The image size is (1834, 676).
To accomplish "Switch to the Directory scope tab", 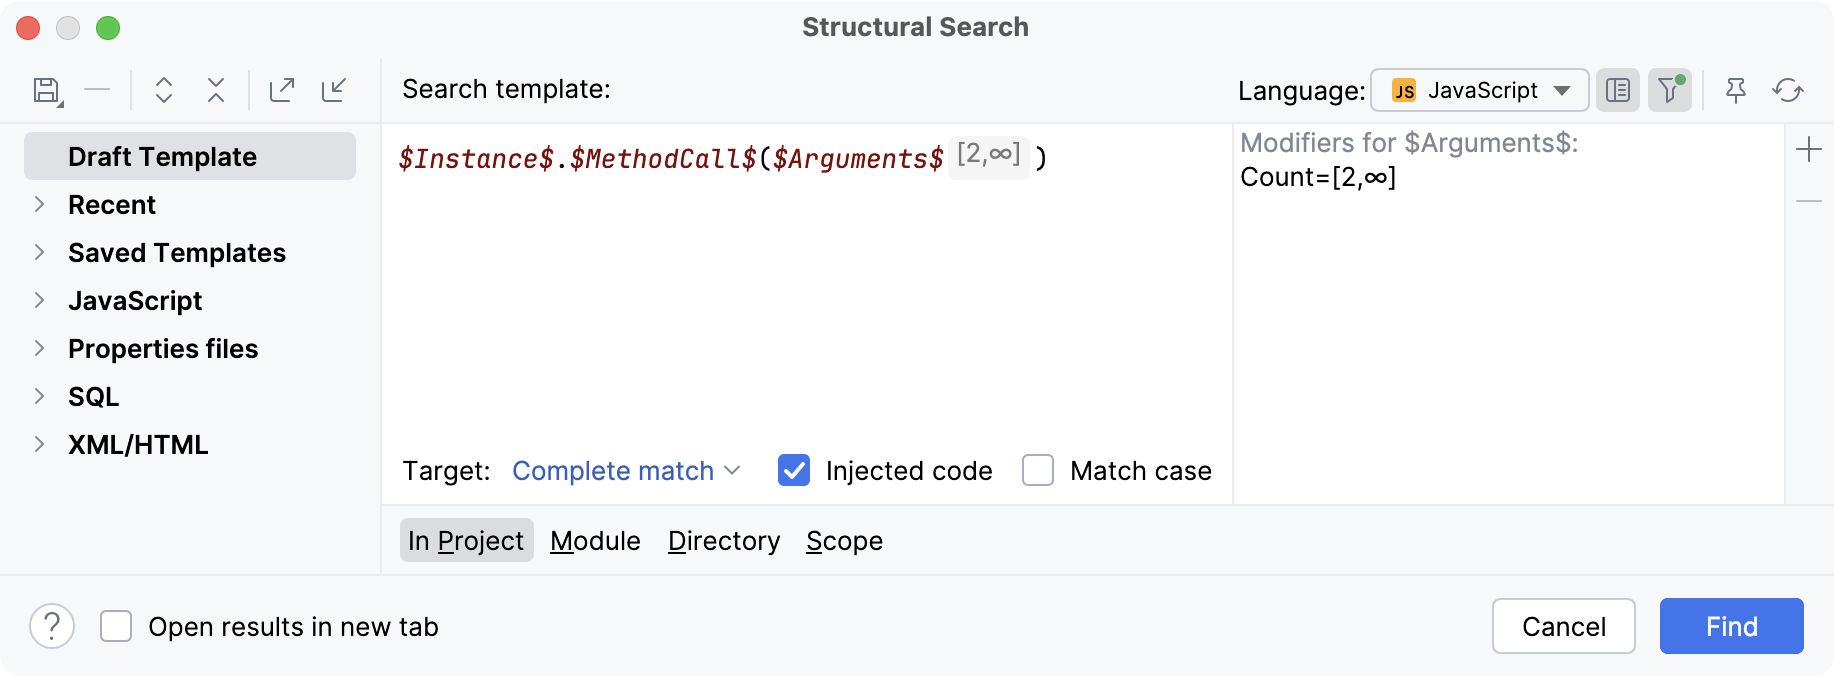I will pyautogui.click(x=724, y=541).
